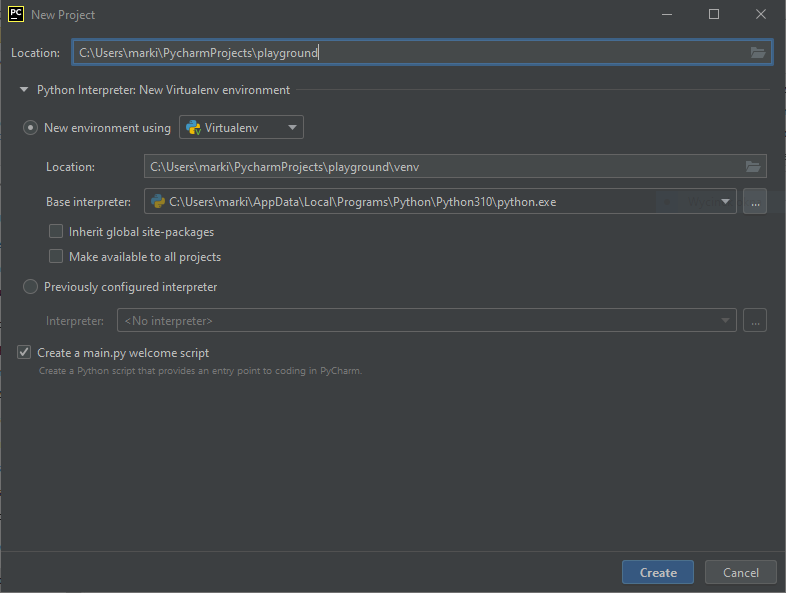Enable Inherit global site-packages
Viewport: 786px width, 593px height.
click(56, 232)
